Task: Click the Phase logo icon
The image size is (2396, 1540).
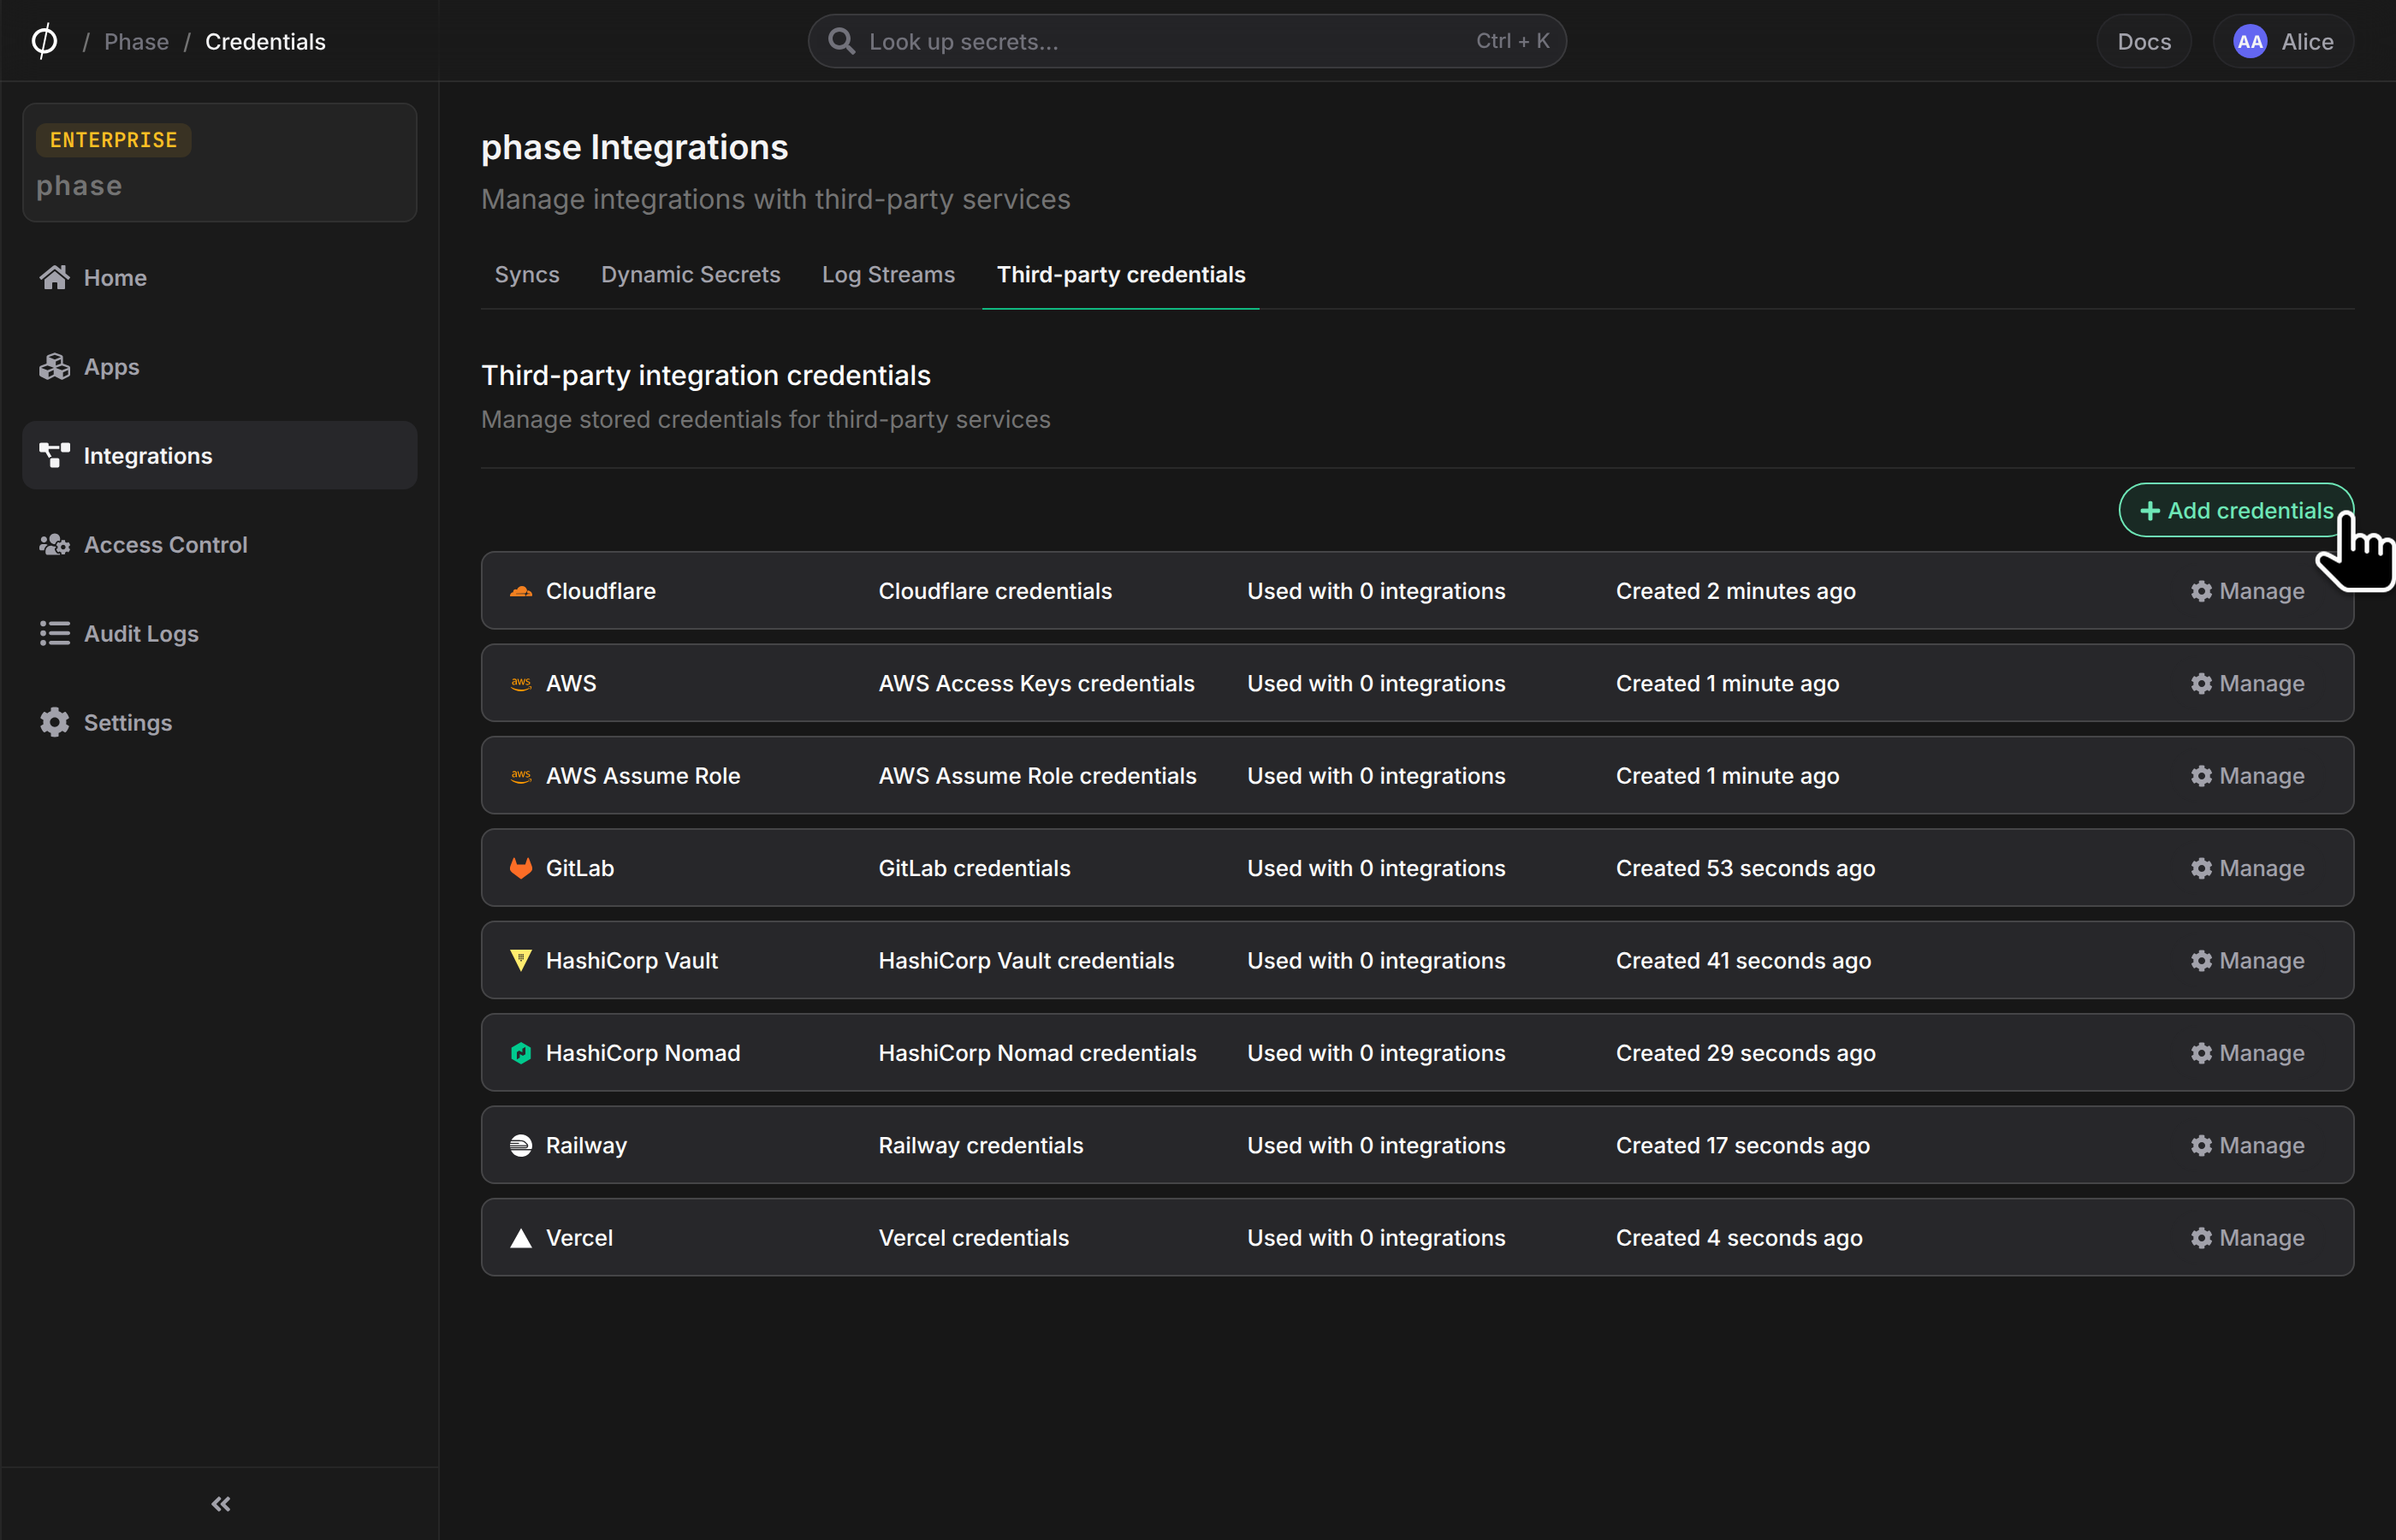Action: tap(44, 41)
